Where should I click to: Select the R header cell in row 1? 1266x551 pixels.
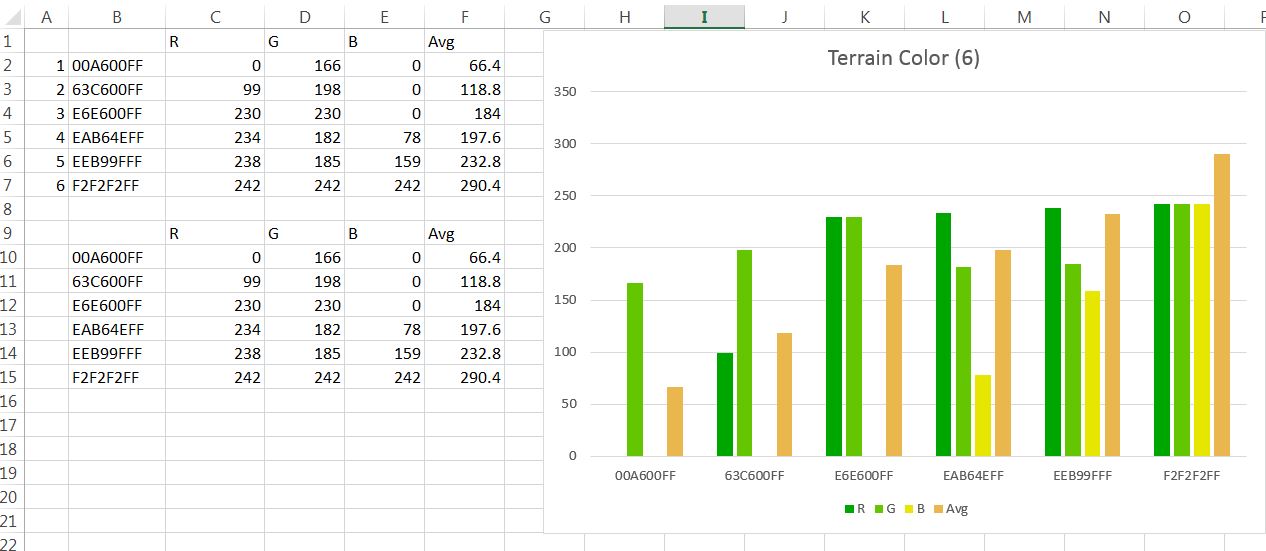(215, 41)
